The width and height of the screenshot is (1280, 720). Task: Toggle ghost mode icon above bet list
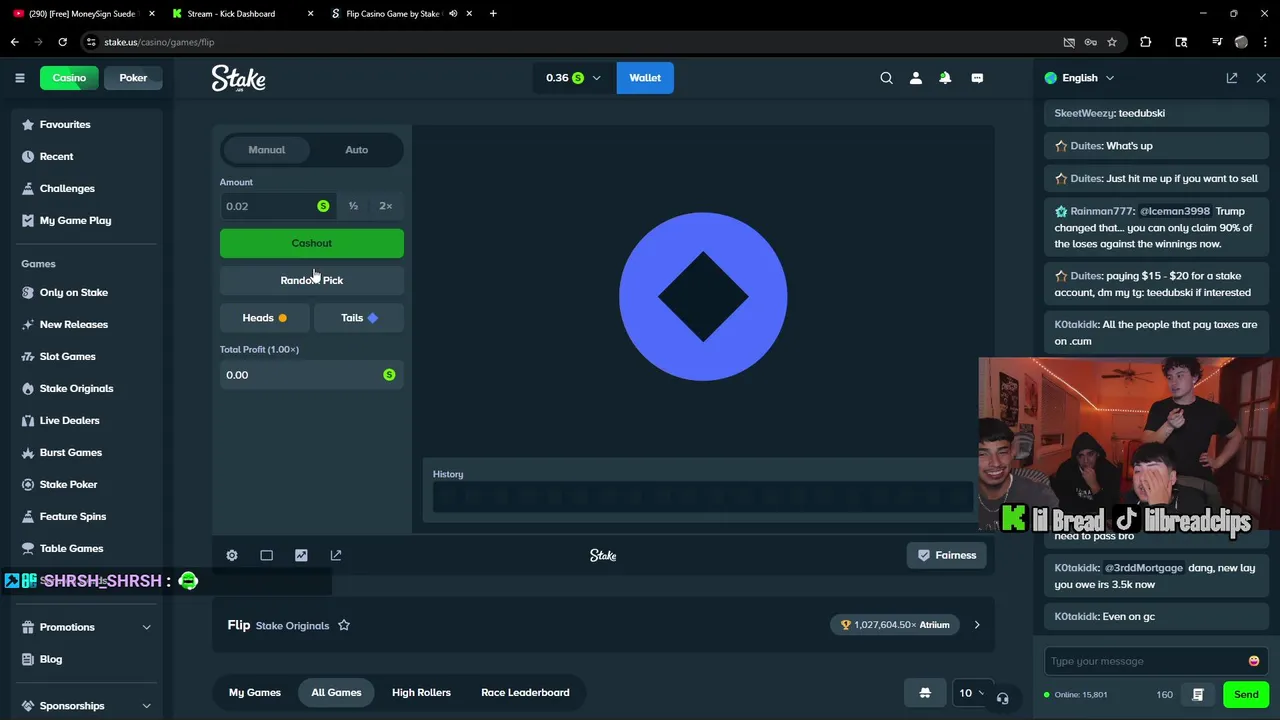point(925,692)
